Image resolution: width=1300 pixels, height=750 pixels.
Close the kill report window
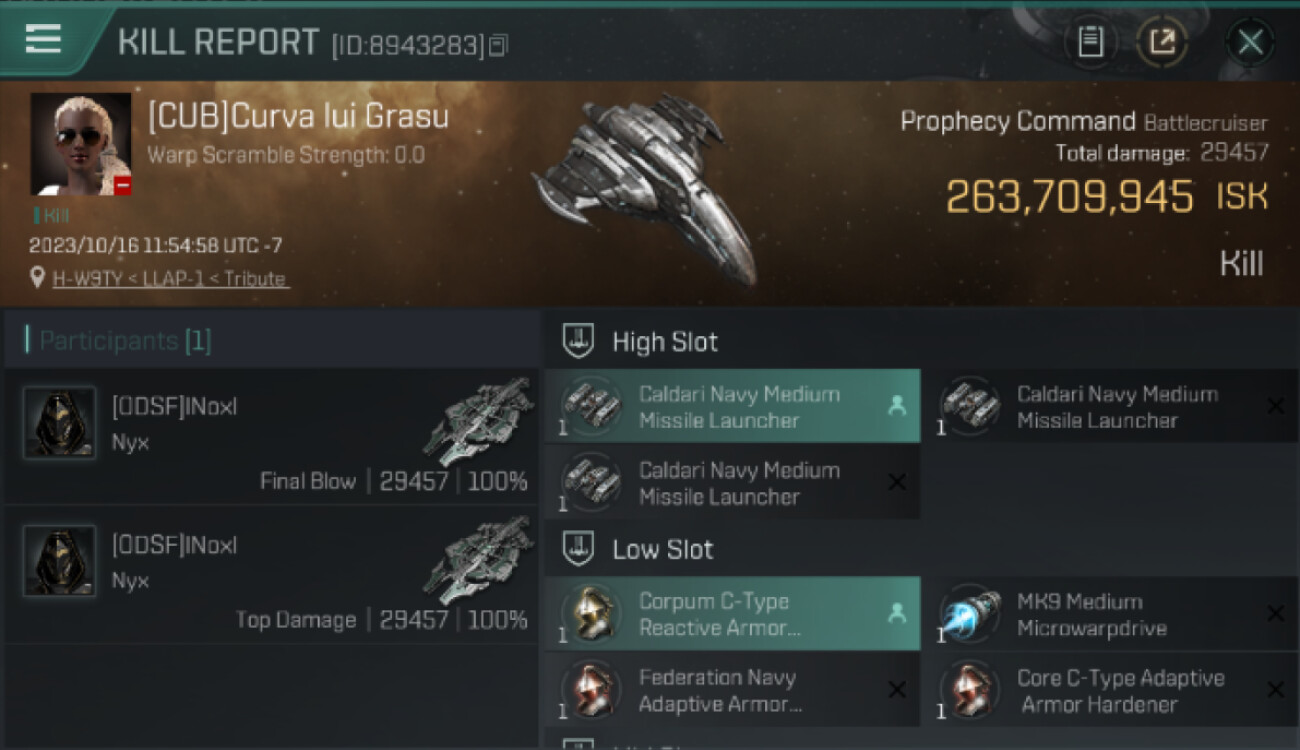pyautogui.click(x=1250, y=42)
